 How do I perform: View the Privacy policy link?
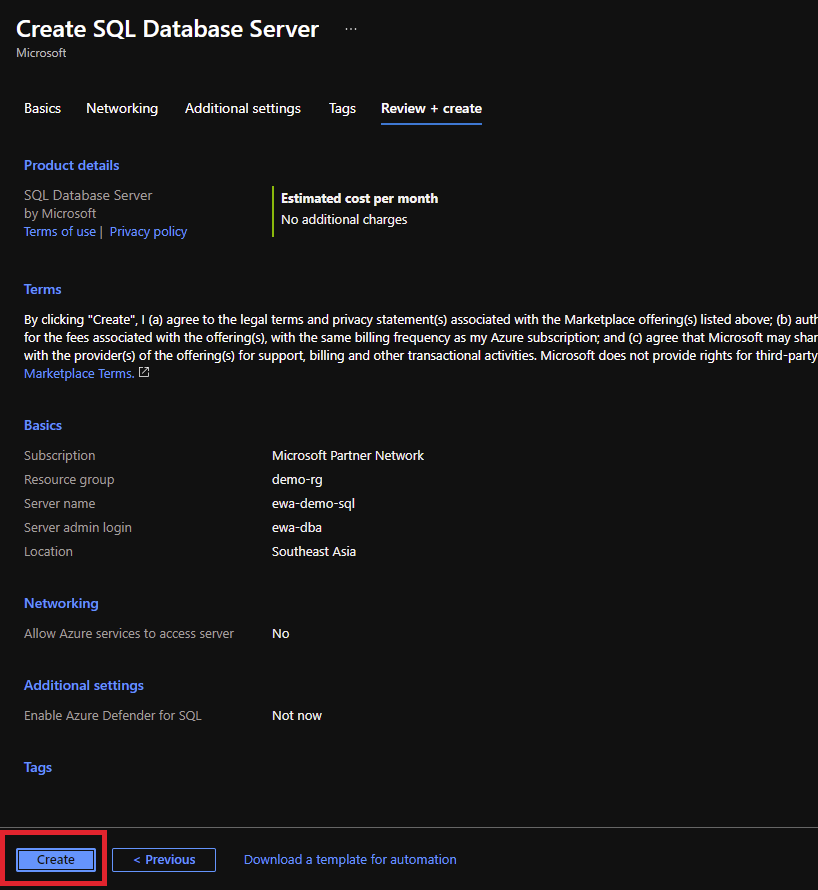[148, 231]
